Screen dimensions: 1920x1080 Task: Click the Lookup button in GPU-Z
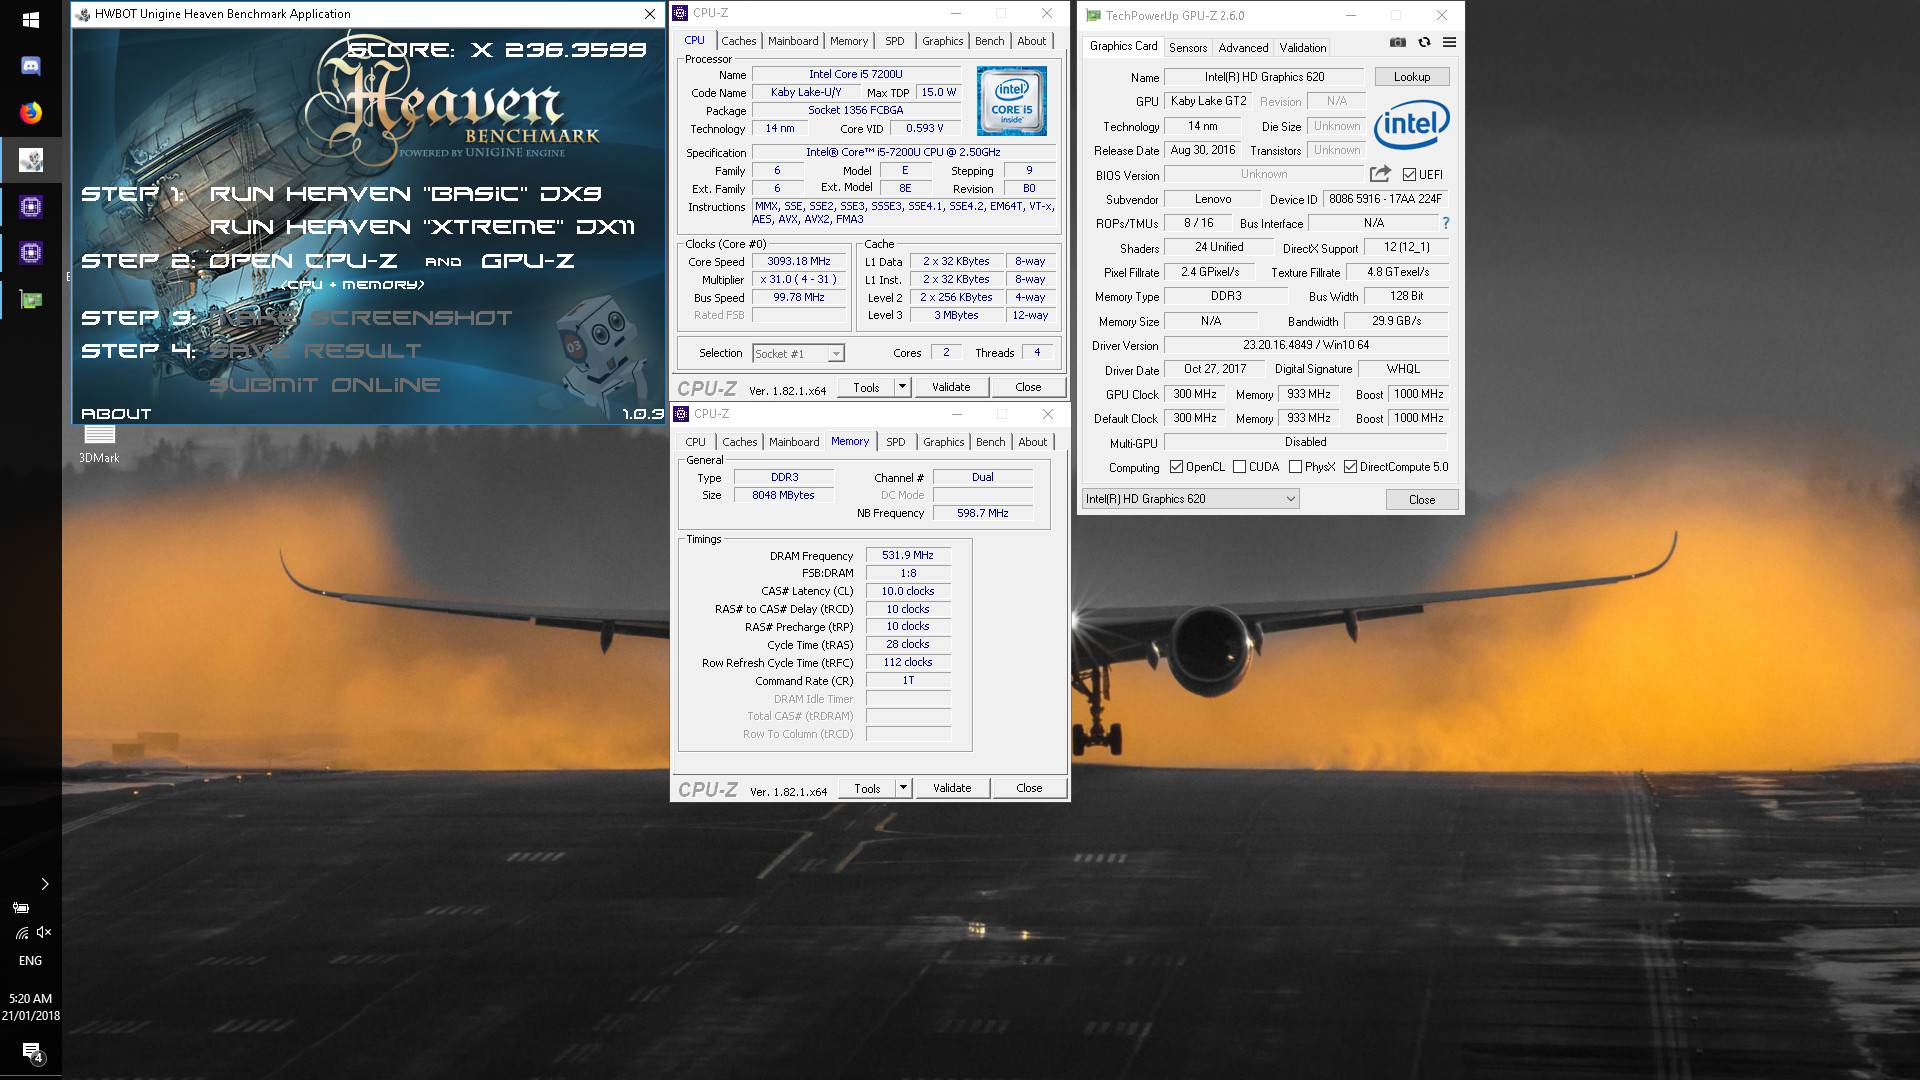pos(1412,77)
